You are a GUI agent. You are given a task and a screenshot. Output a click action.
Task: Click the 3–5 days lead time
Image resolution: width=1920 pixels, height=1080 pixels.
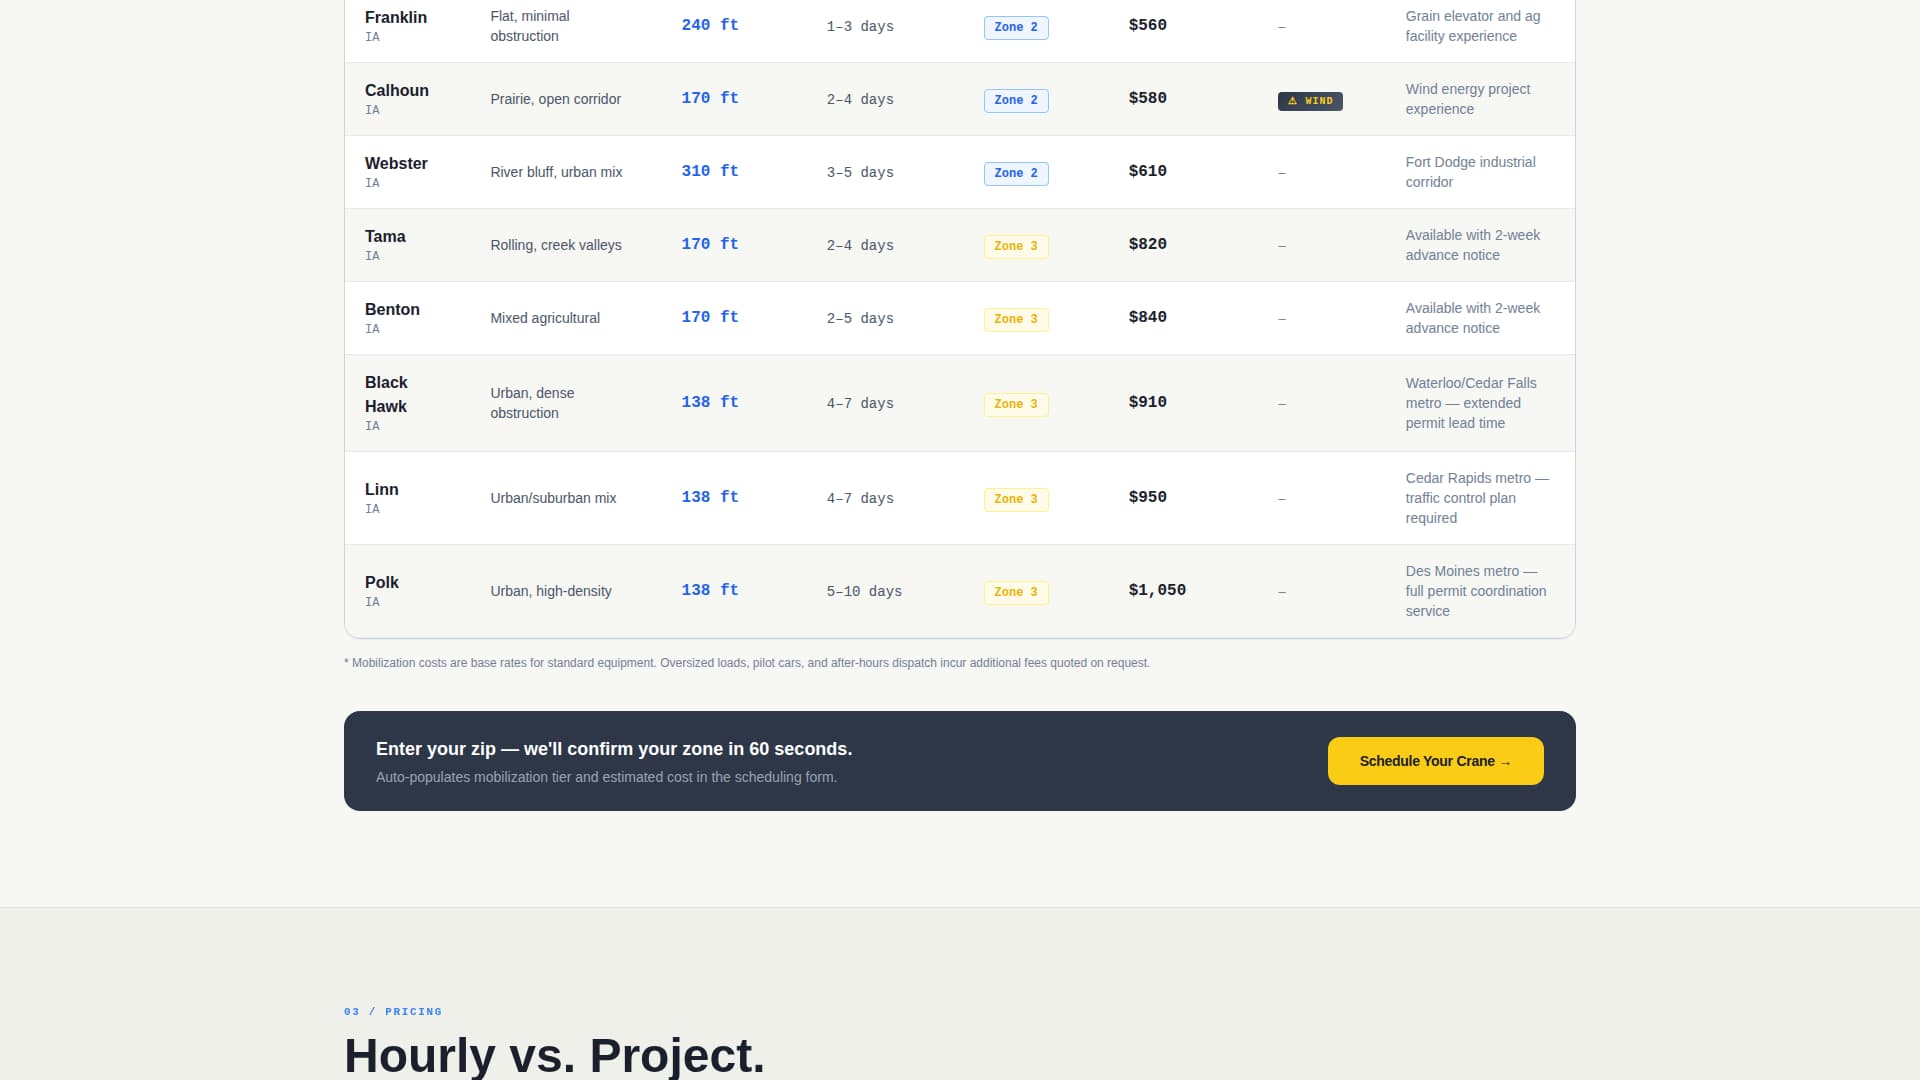pos(860,173)
